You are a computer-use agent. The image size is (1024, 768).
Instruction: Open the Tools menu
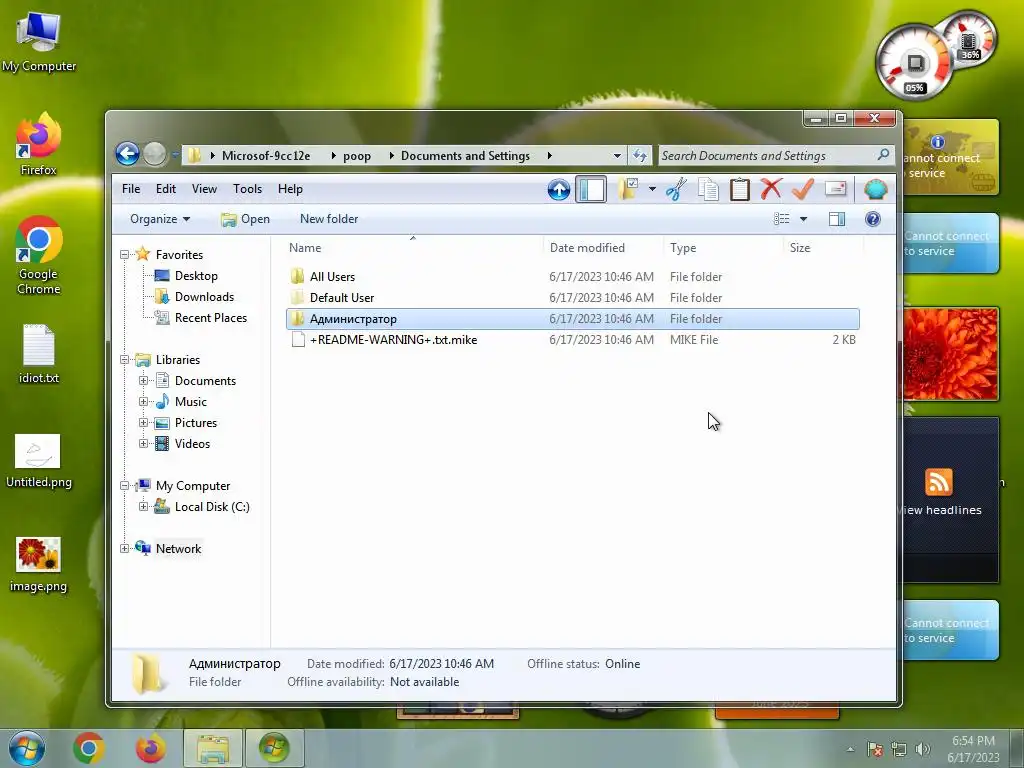247,189
